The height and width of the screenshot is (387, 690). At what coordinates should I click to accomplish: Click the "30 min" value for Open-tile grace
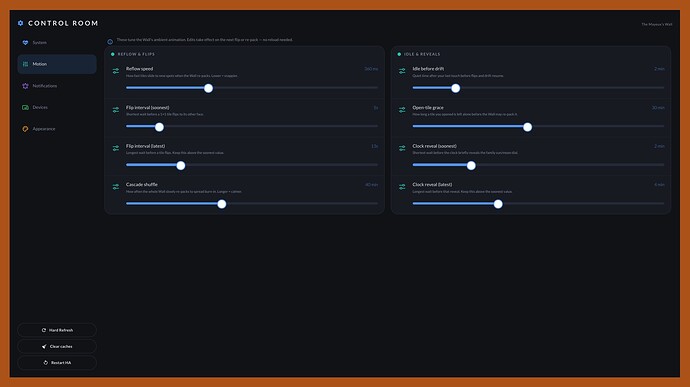click(x=658, y=107)
